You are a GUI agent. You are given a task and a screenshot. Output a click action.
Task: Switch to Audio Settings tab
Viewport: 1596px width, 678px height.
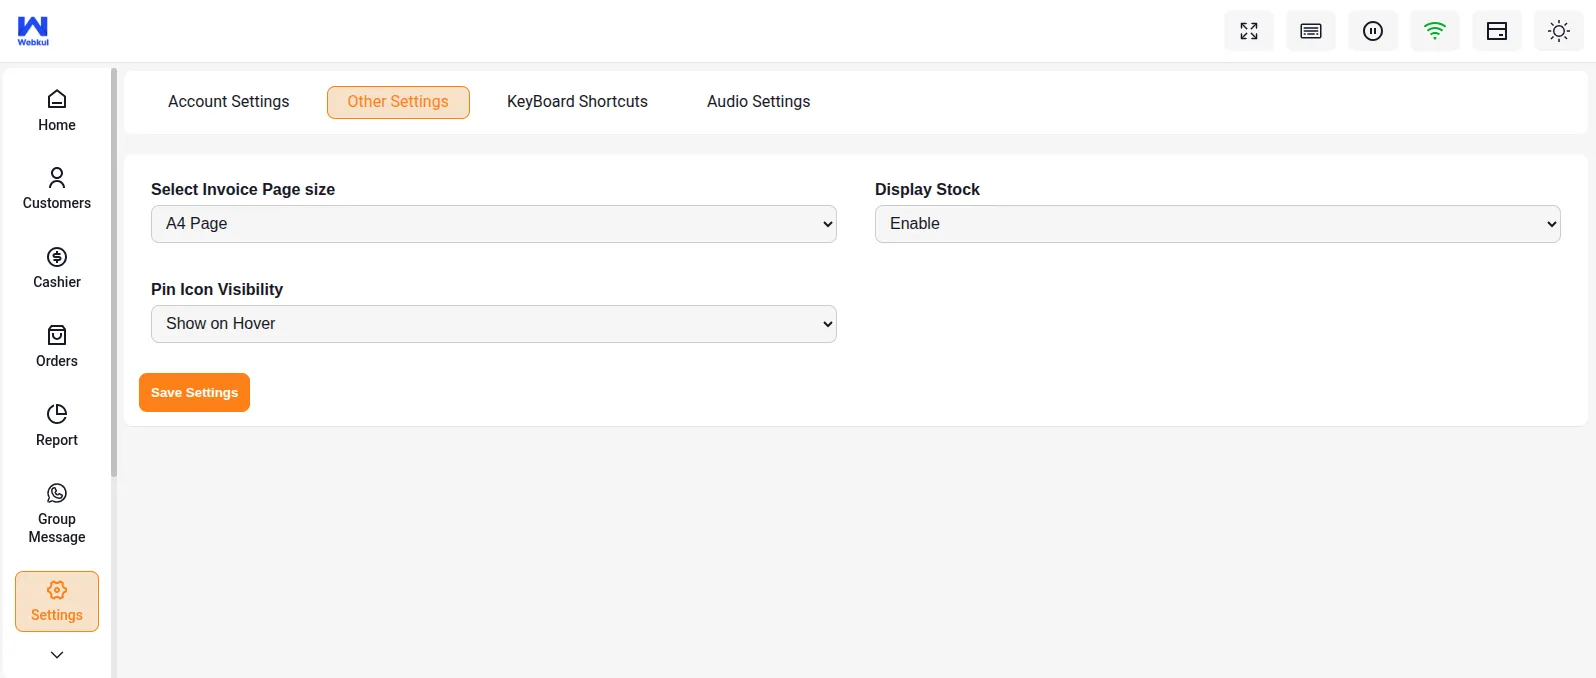[x=758, y=102]
